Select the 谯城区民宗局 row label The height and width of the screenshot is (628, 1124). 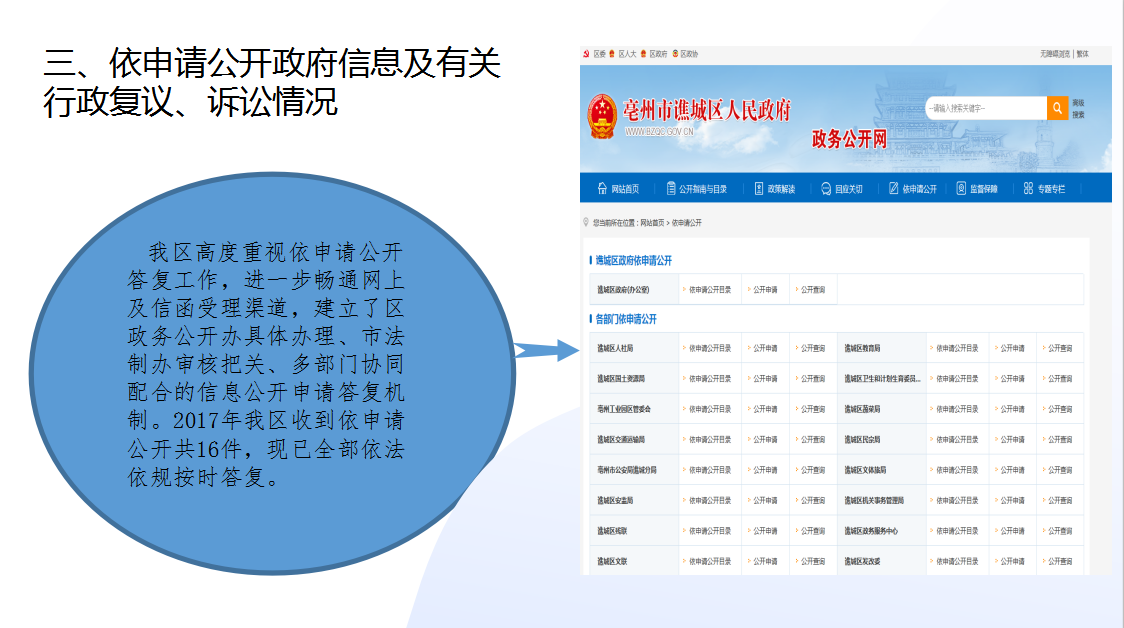(x=862, y=439)
